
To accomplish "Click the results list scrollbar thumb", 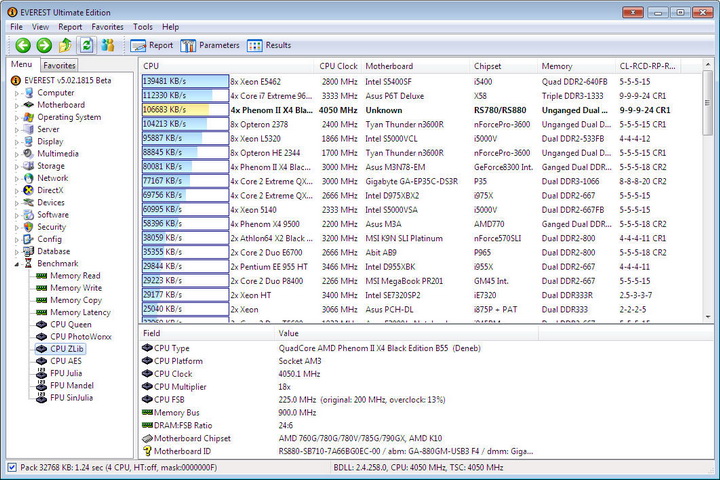I will click(x=708, y=102).
